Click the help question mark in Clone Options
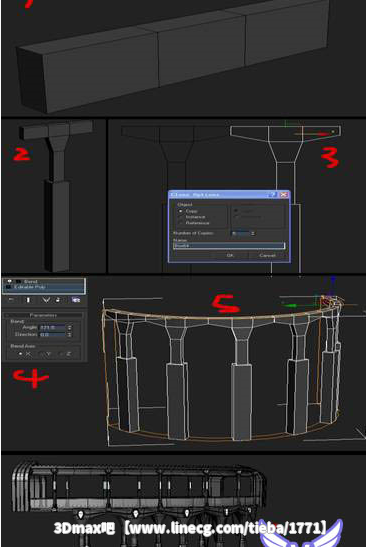 (274, 194)
